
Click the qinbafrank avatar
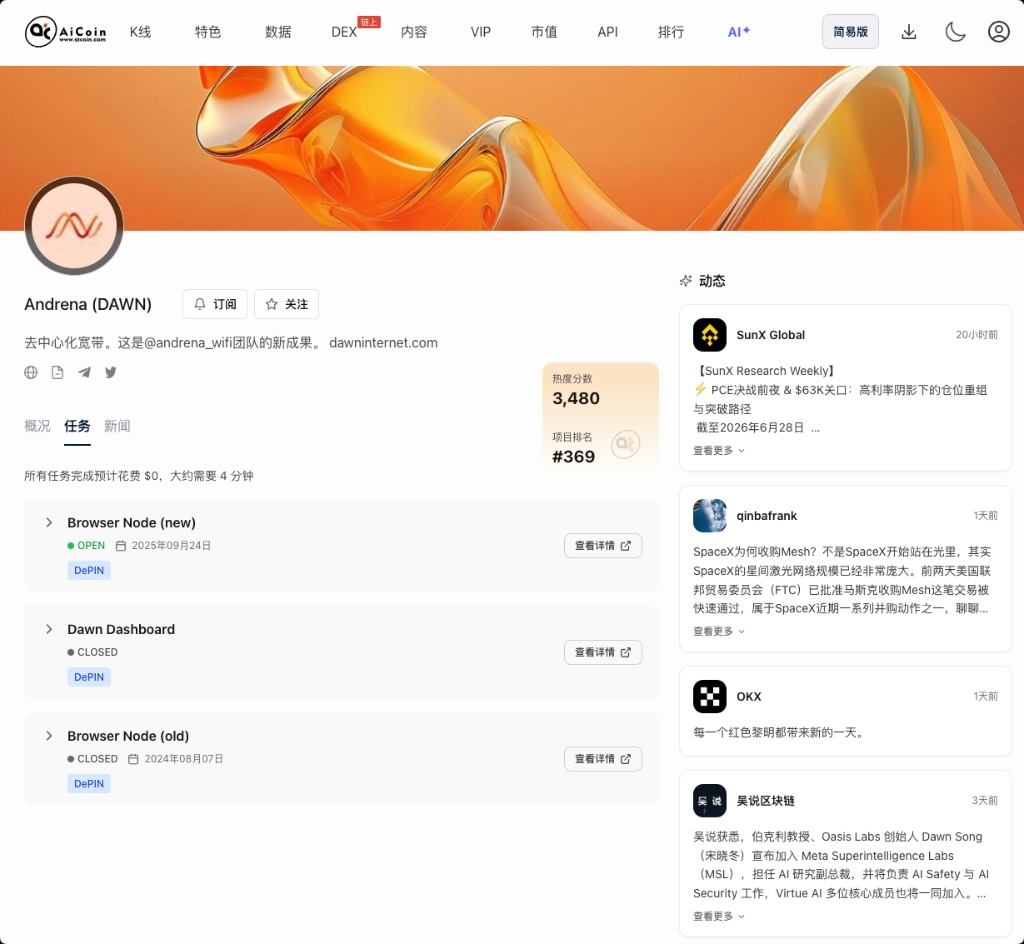pos(709,516)
